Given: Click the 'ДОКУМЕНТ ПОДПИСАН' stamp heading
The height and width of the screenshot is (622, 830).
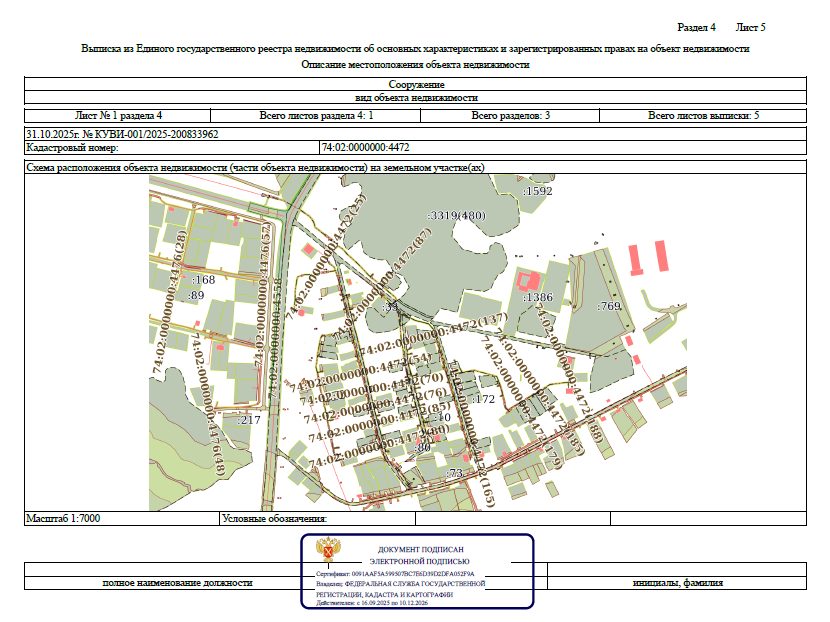Looking at the screenshot, I should point(420,549).
